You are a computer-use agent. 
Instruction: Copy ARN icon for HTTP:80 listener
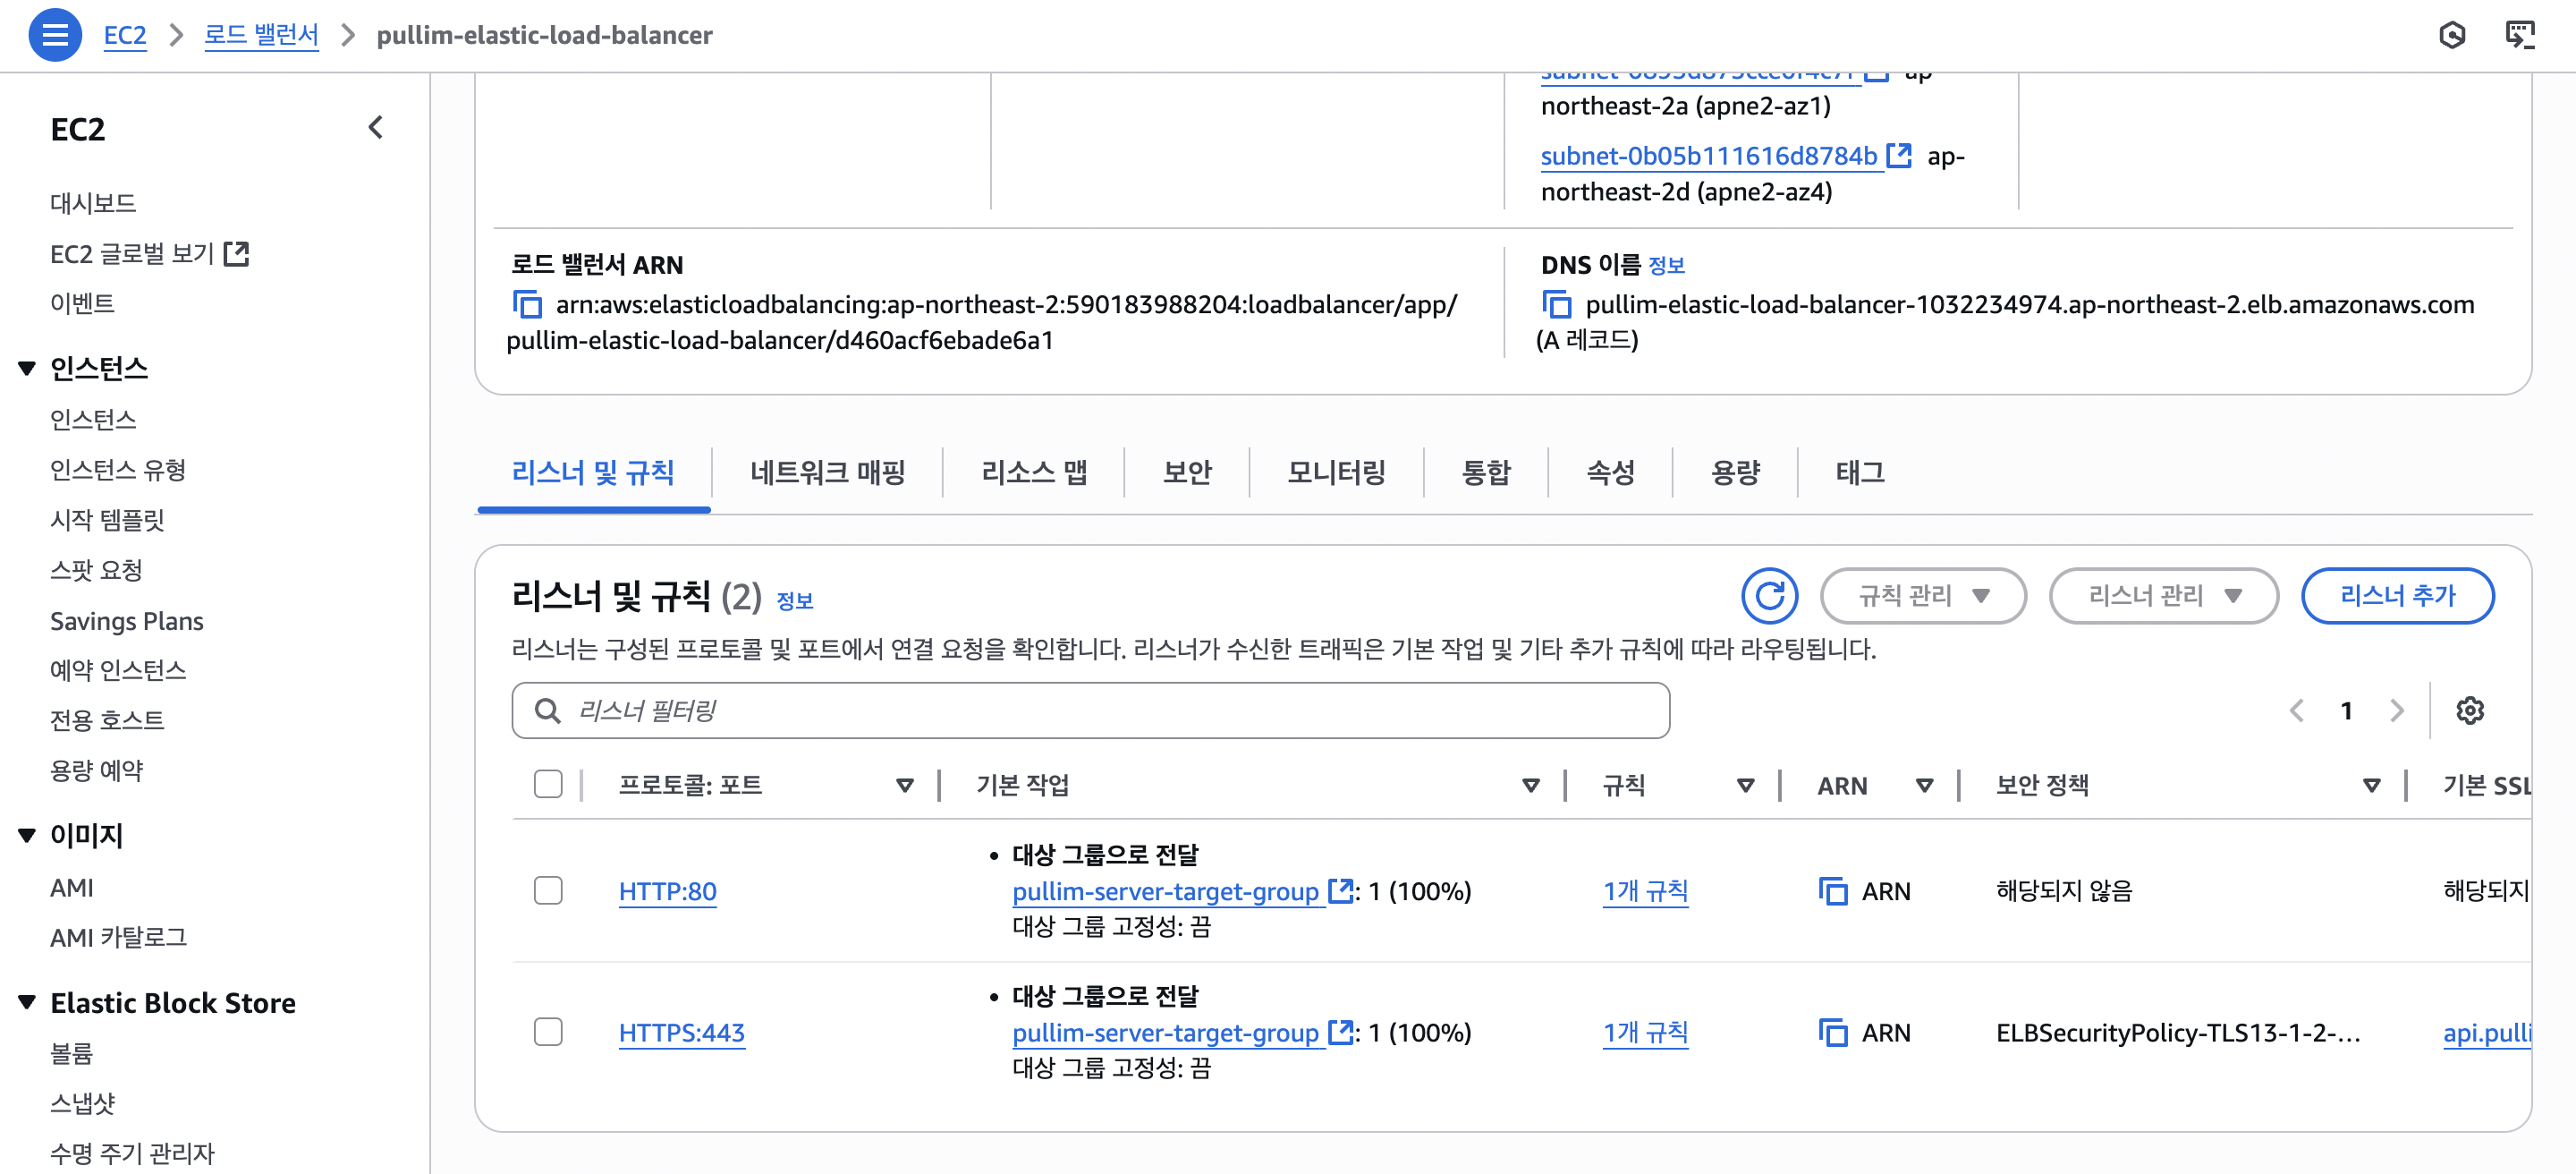[1832, 890]
